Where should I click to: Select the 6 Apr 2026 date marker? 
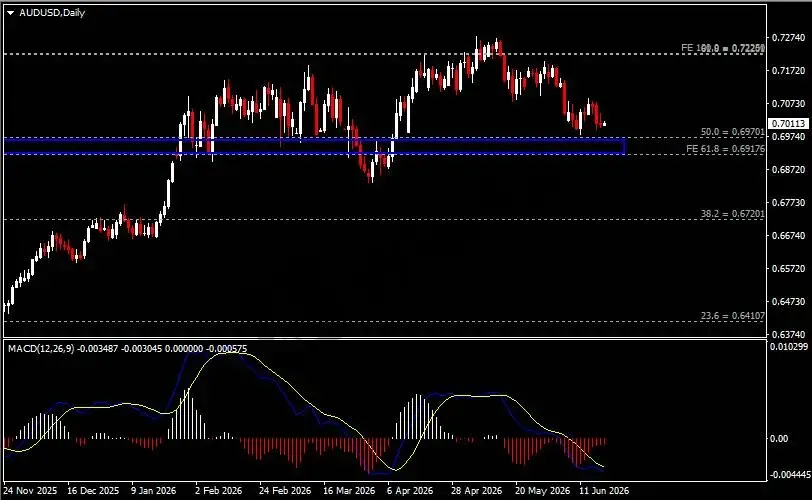tap(410, 491)
